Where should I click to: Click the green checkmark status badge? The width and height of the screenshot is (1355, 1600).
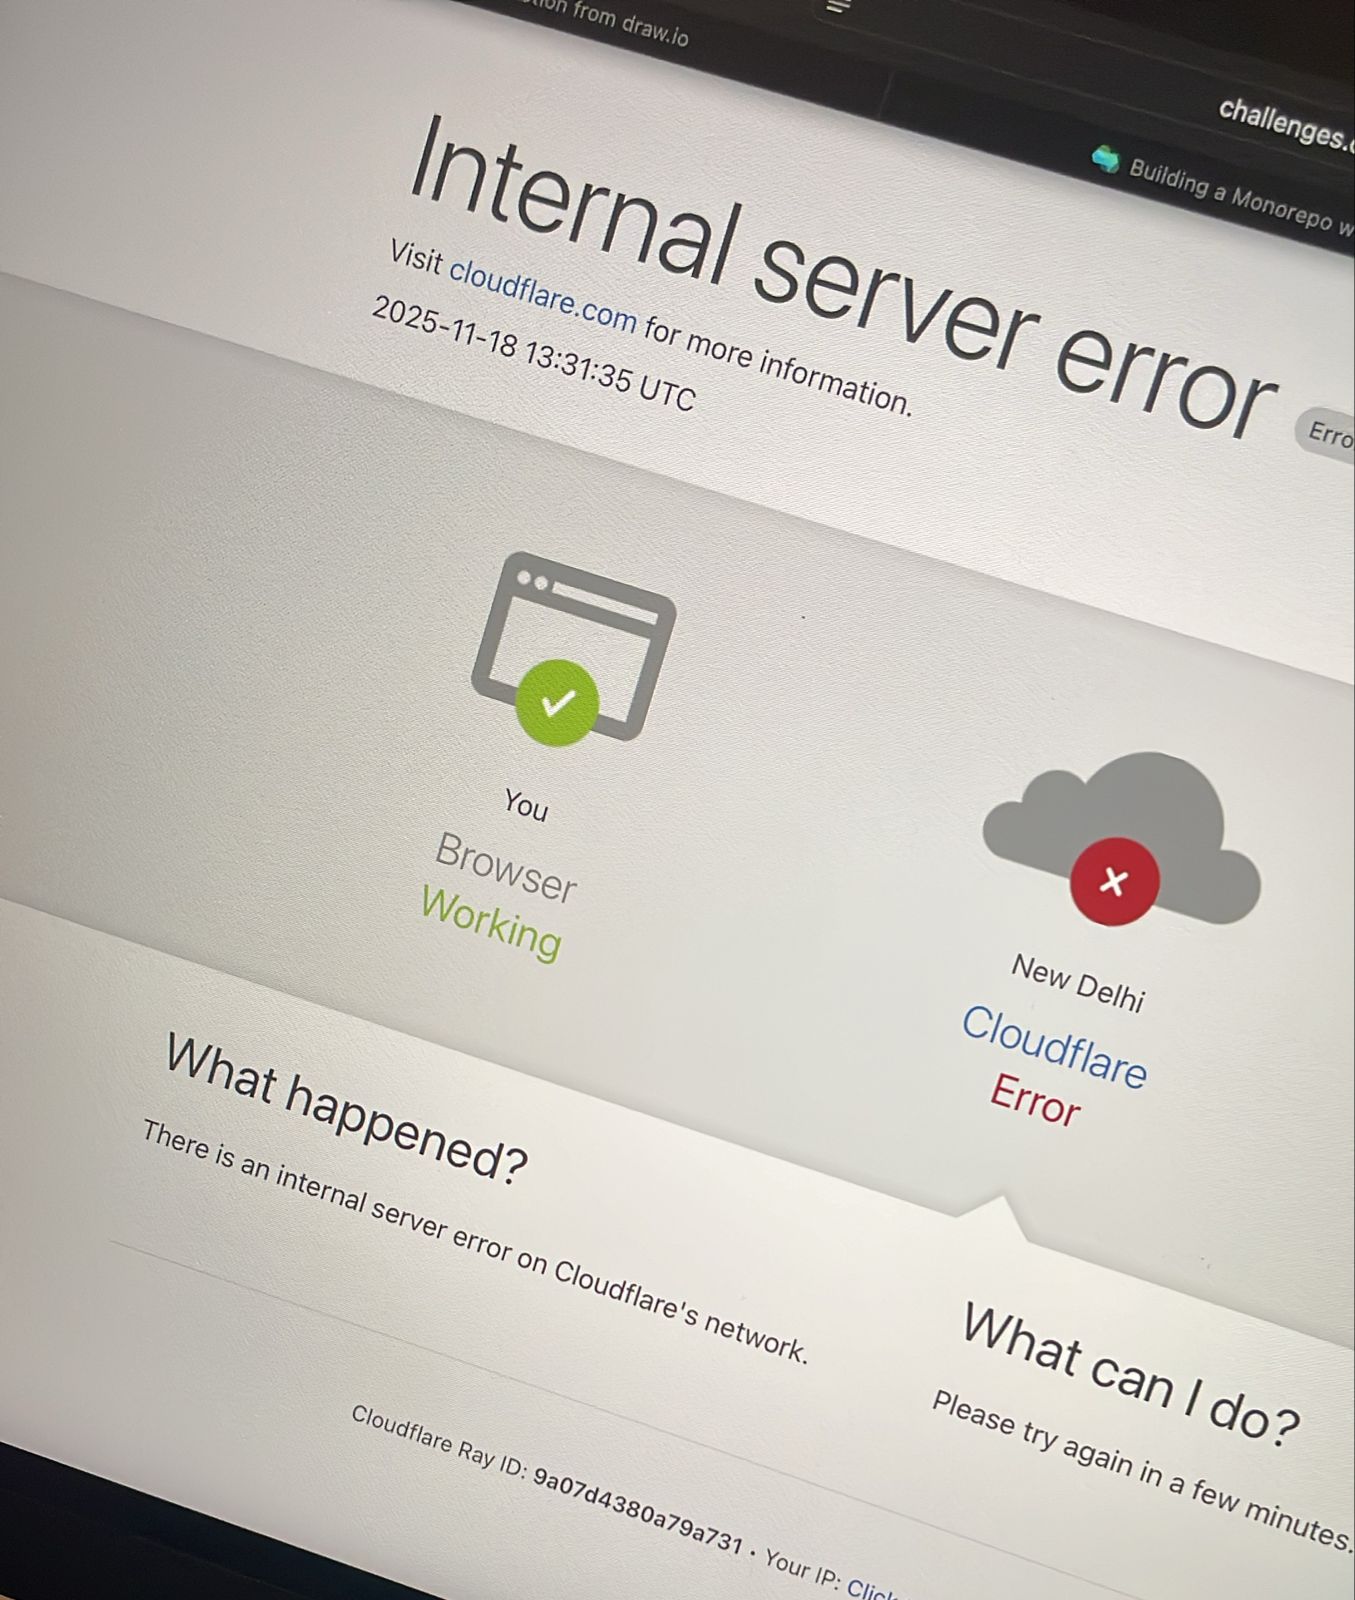557,703
